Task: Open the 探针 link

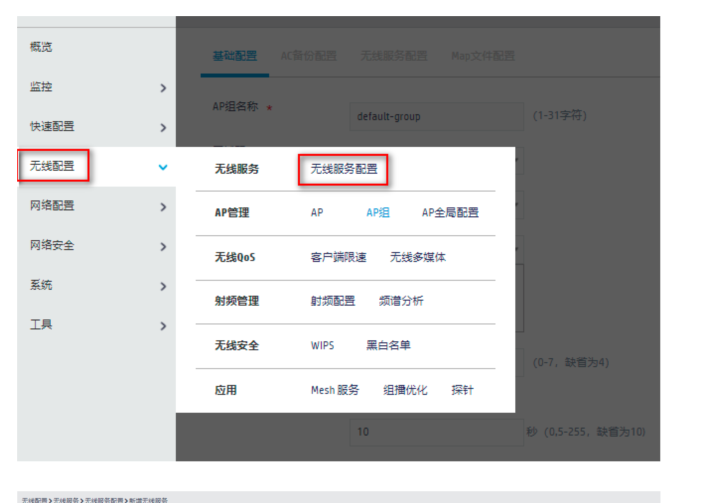Action: point(462,390)
